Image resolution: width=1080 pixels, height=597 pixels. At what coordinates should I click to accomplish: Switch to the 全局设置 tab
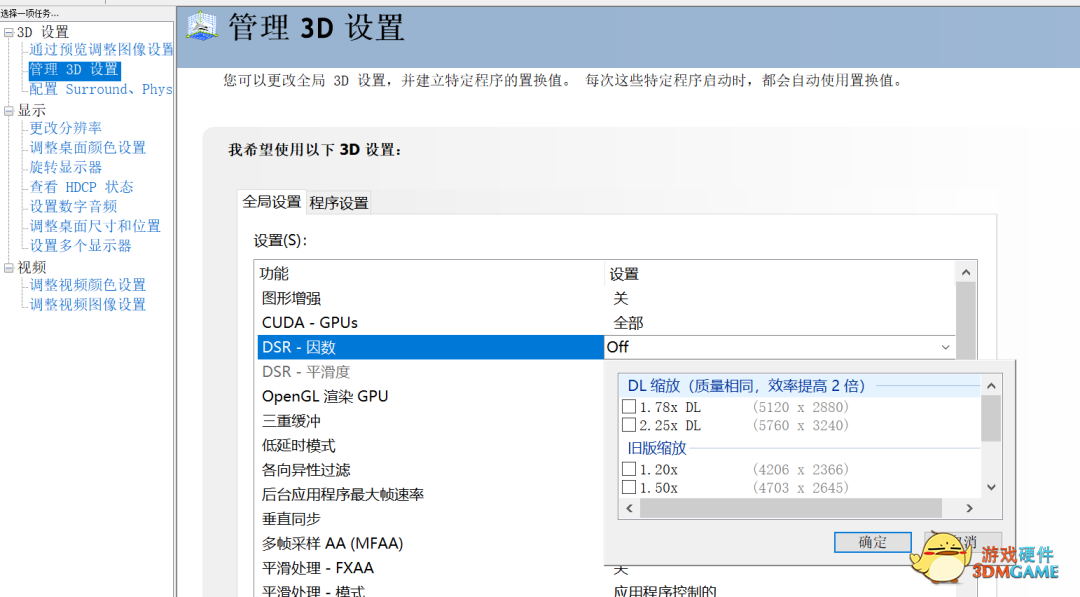coord(271,202)
